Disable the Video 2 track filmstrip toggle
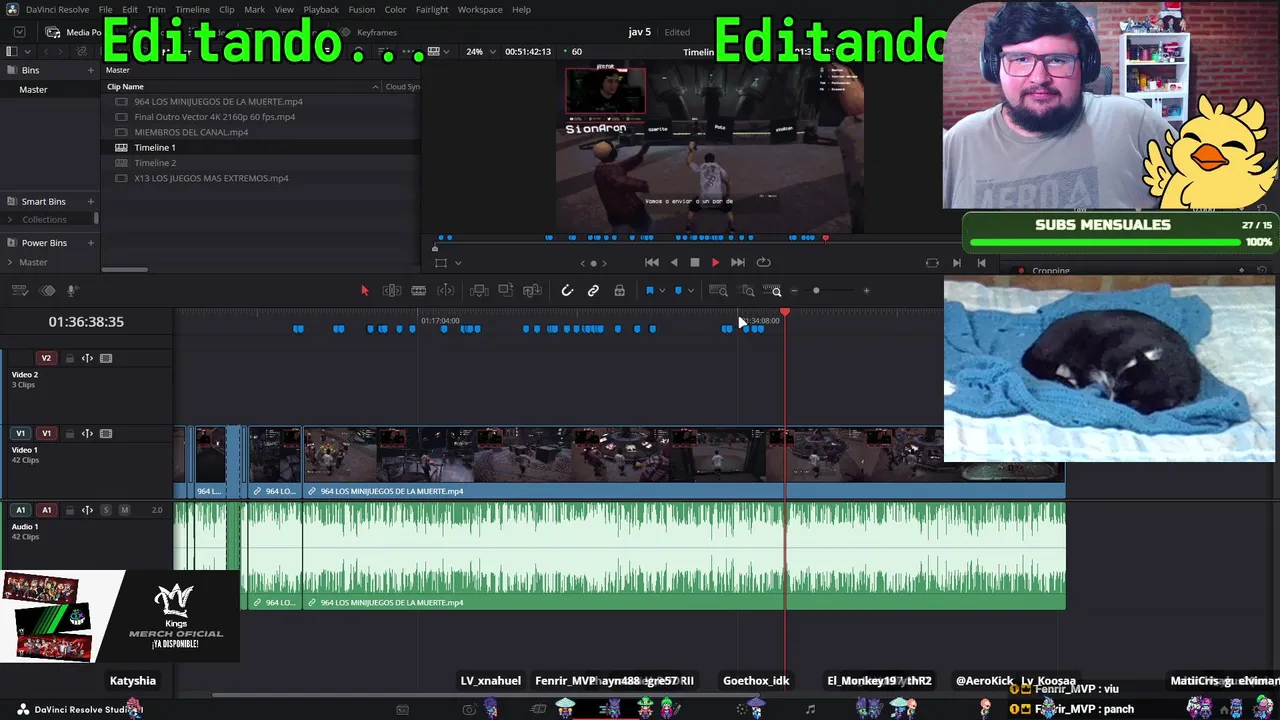 tap(106, 358)
